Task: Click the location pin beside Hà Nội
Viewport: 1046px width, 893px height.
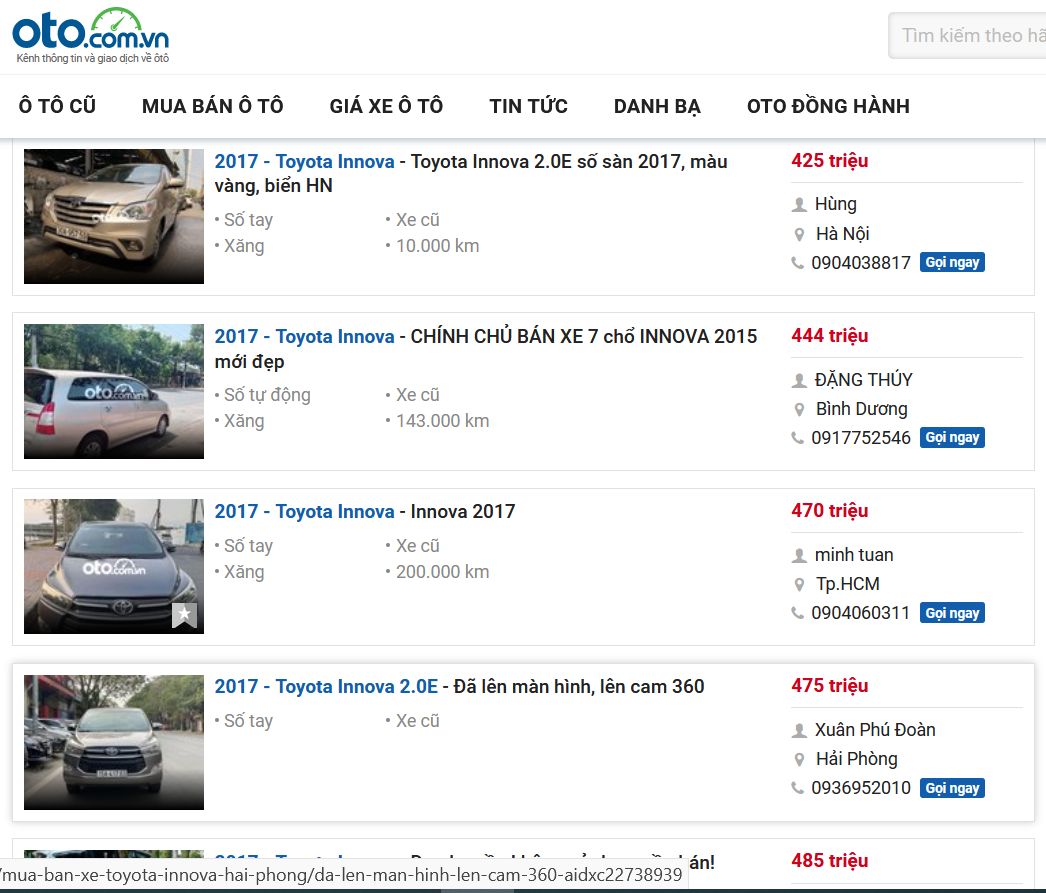Action: tap(799, 234)
